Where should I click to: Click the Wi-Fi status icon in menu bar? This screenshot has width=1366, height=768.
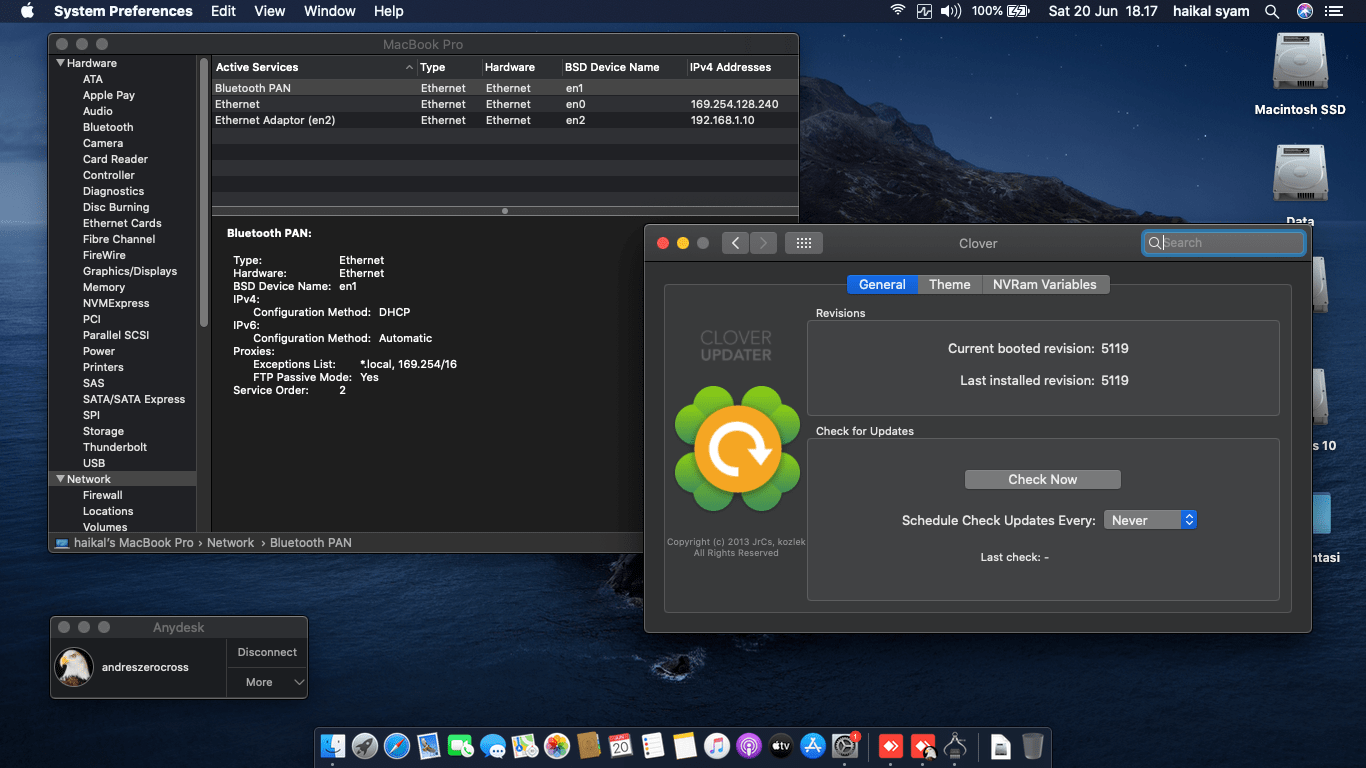(898, 11)
